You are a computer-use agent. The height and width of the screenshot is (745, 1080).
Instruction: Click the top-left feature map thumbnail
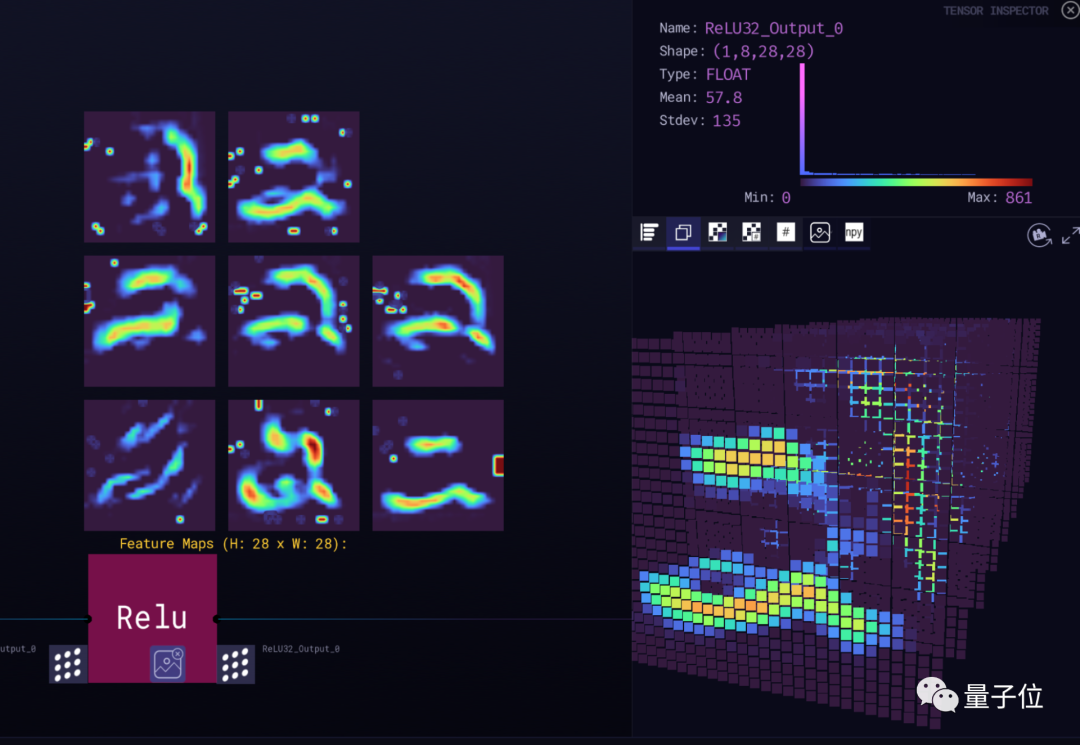click(149, 176)
